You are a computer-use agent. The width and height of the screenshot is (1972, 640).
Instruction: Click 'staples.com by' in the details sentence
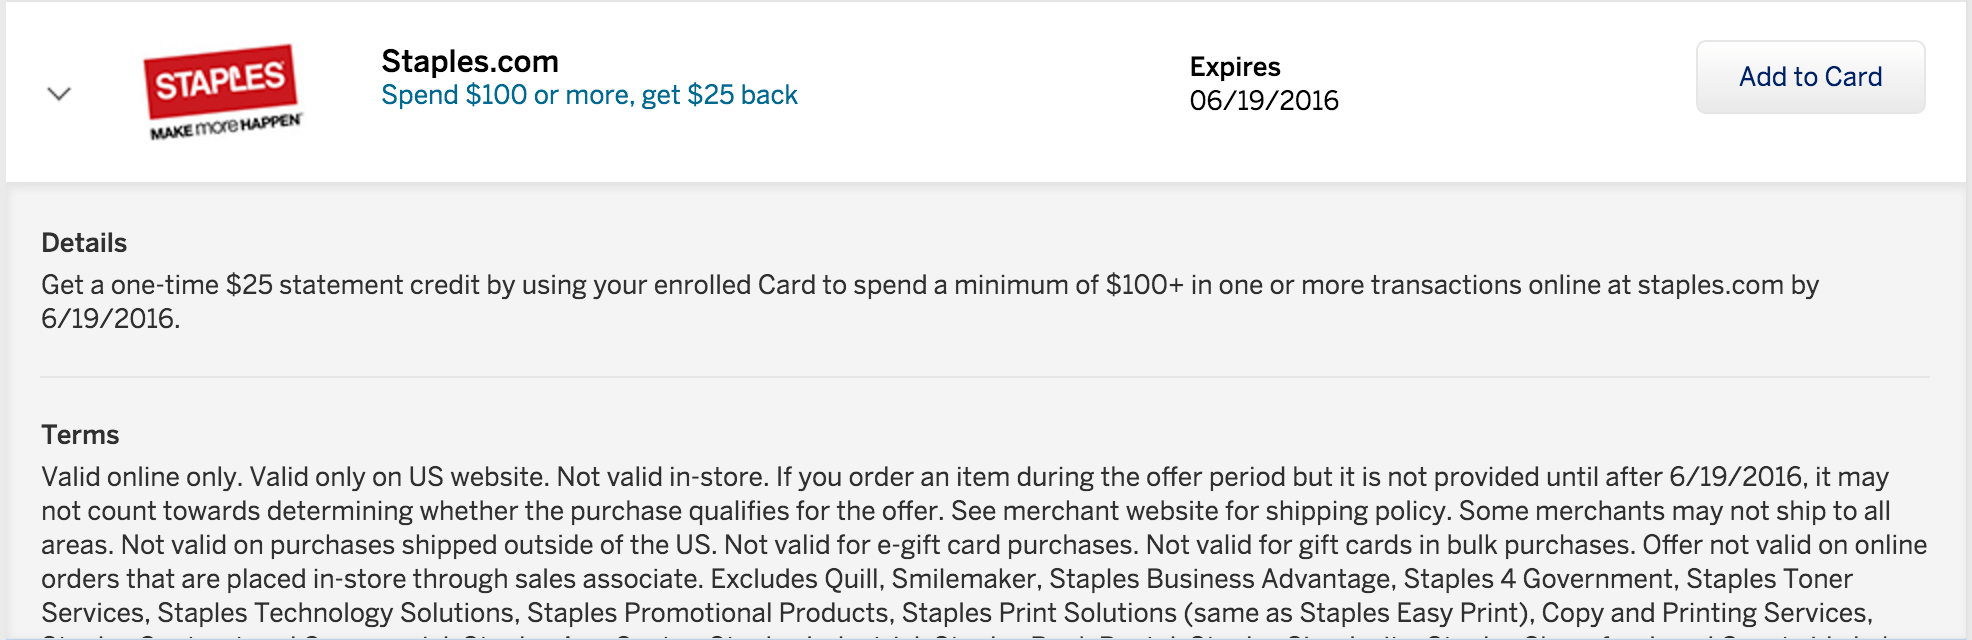[x=1728, y=285]
